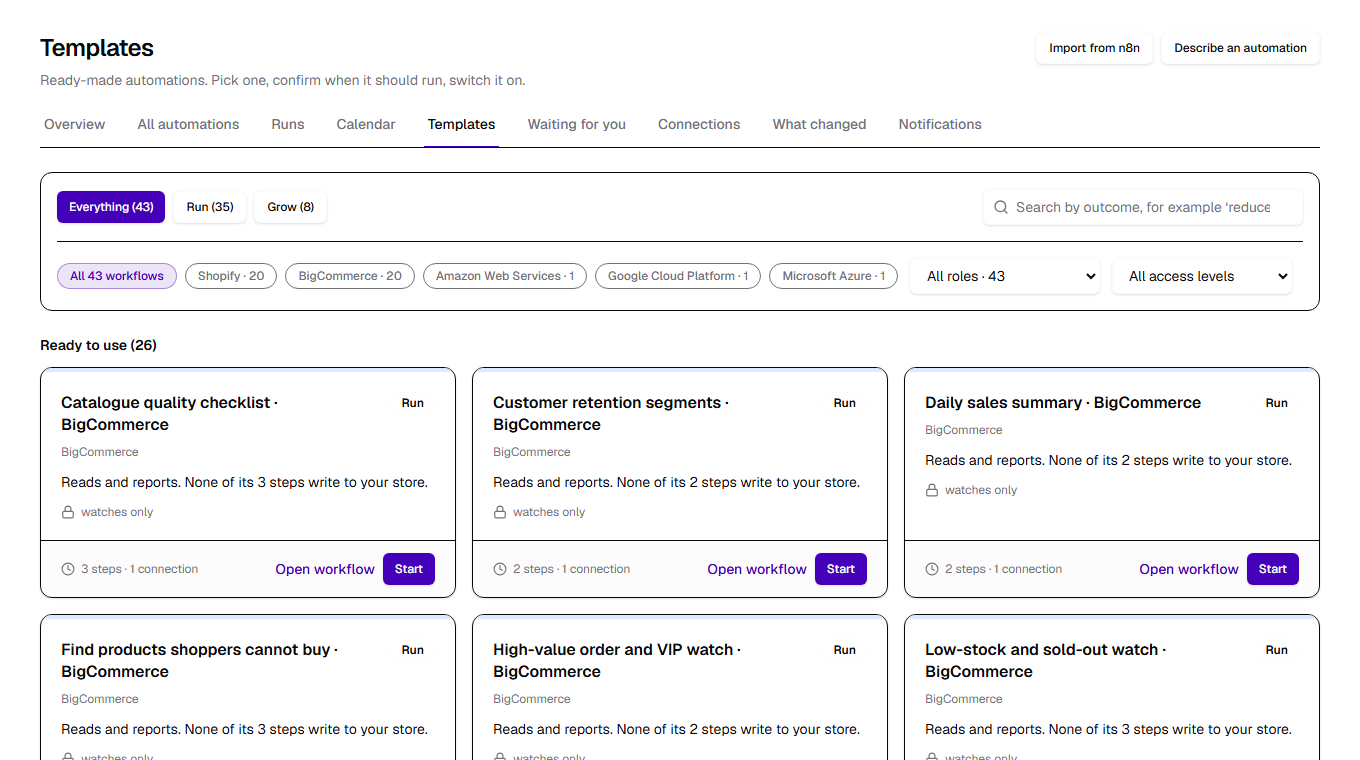Click Describe an automation button
1360x760 pixels.
1241,48
